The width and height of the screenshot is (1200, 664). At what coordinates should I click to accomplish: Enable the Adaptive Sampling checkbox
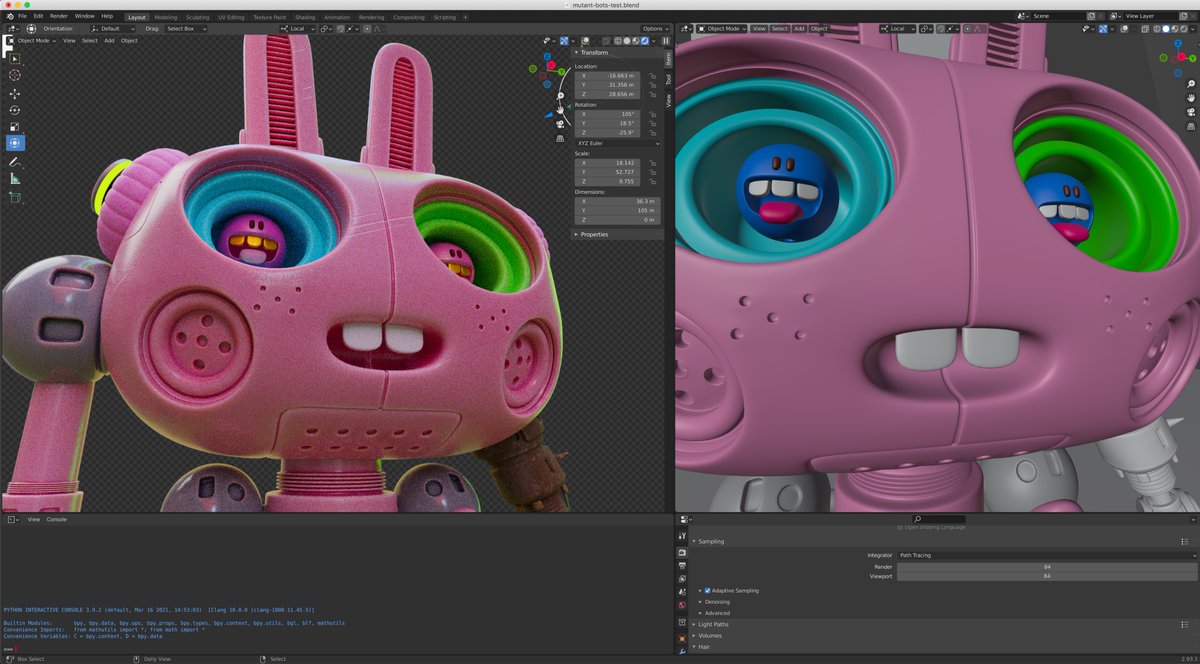coord(707,591)
